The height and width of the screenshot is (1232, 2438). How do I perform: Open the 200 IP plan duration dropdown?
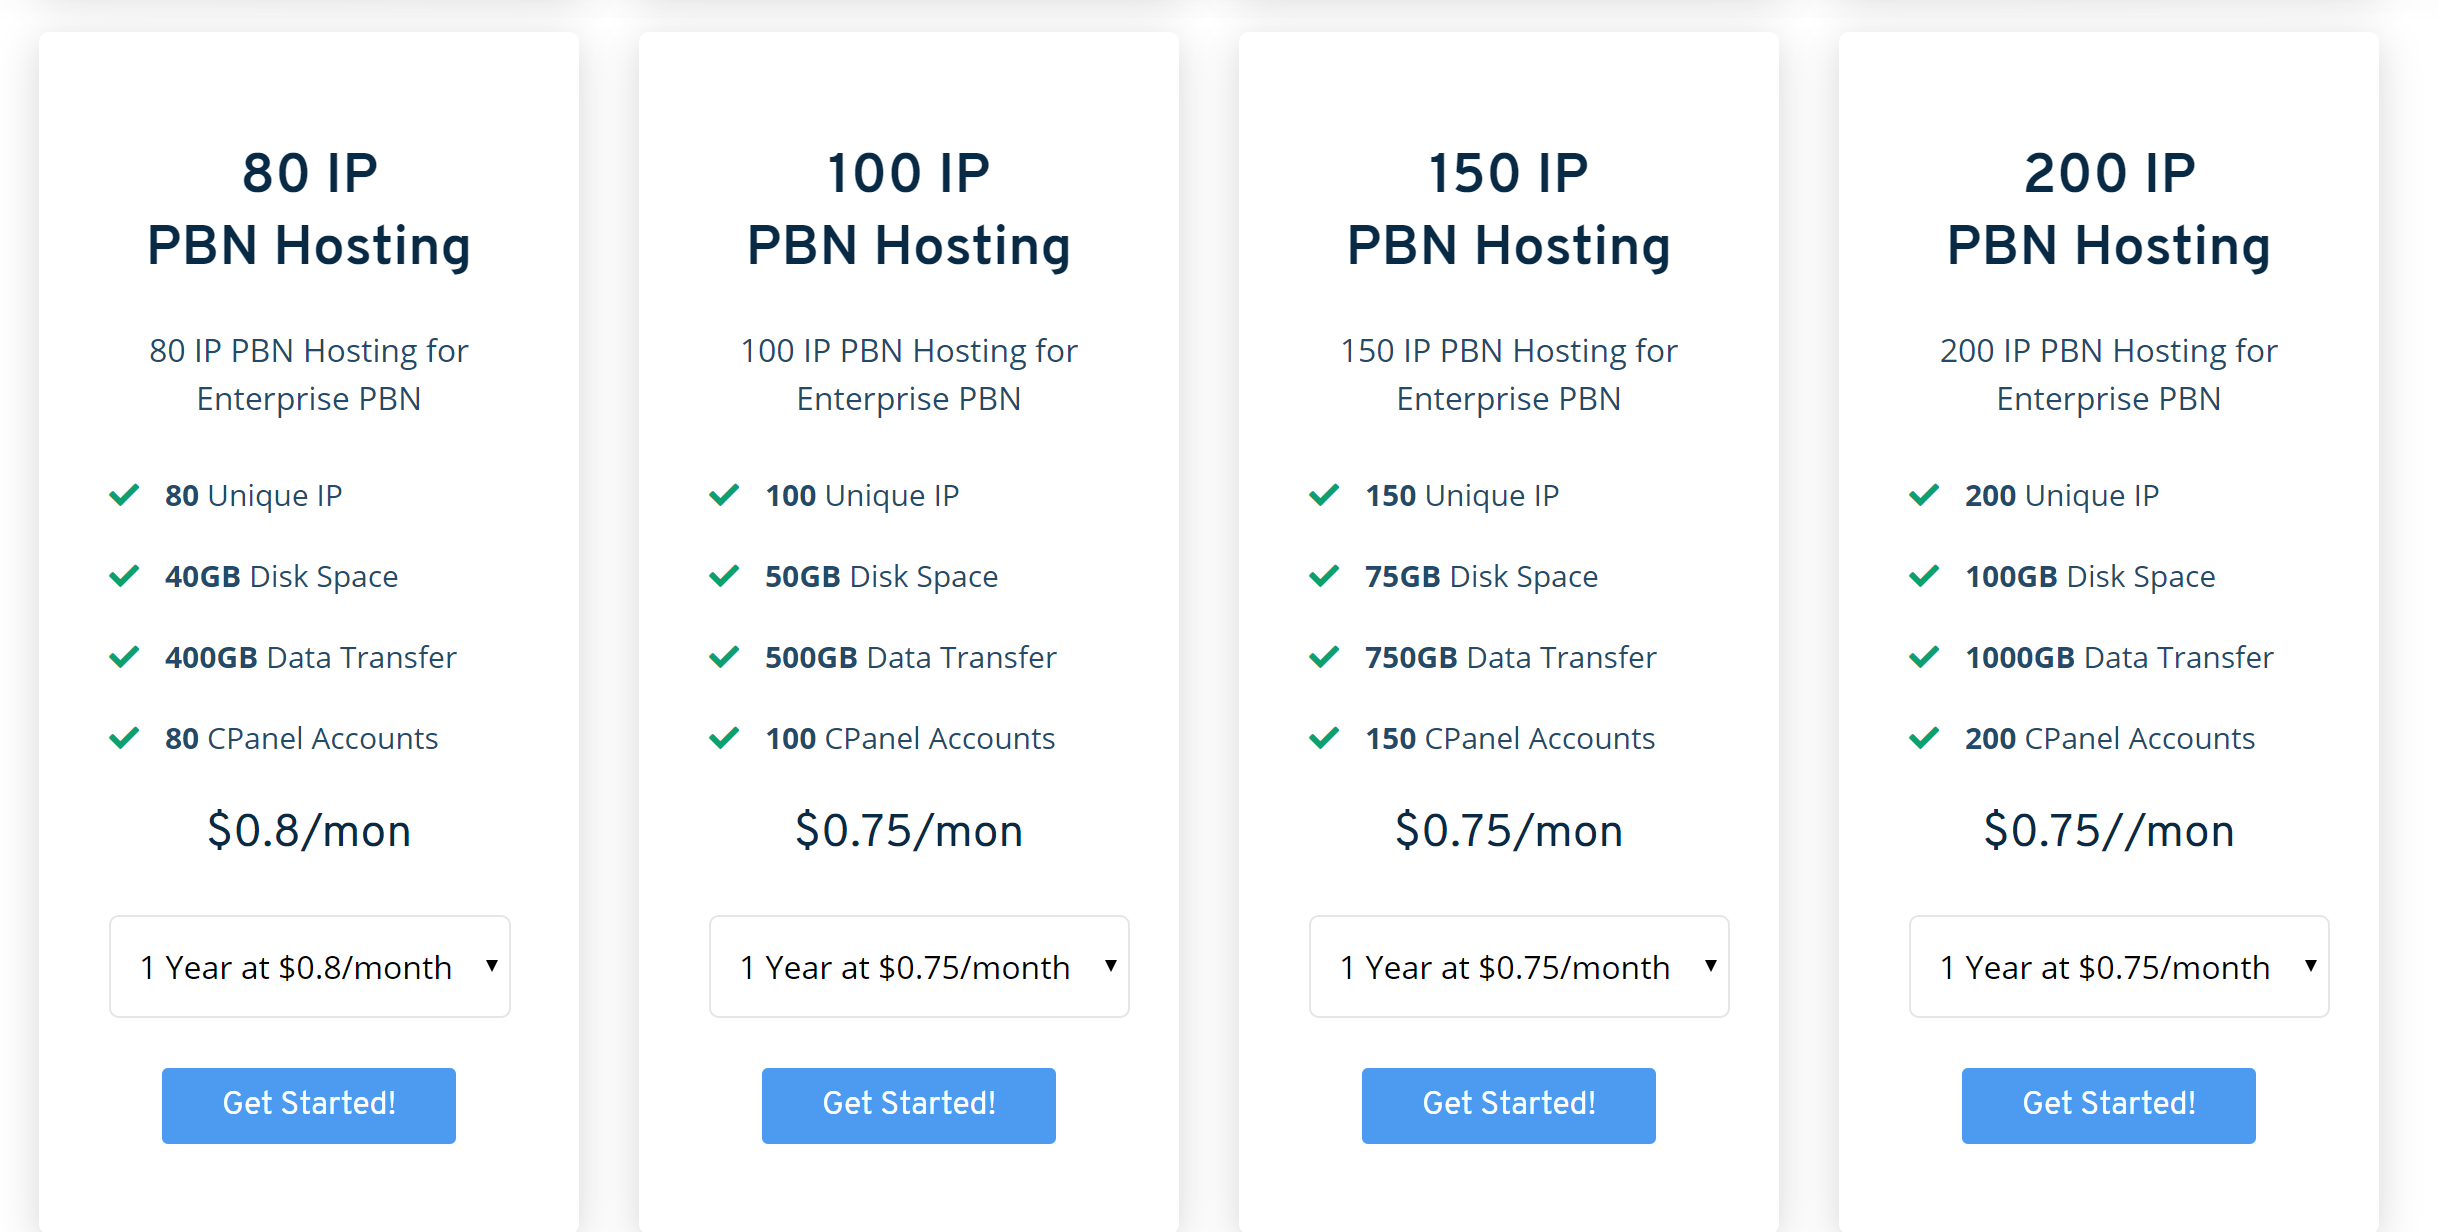tap(2119, 966)
